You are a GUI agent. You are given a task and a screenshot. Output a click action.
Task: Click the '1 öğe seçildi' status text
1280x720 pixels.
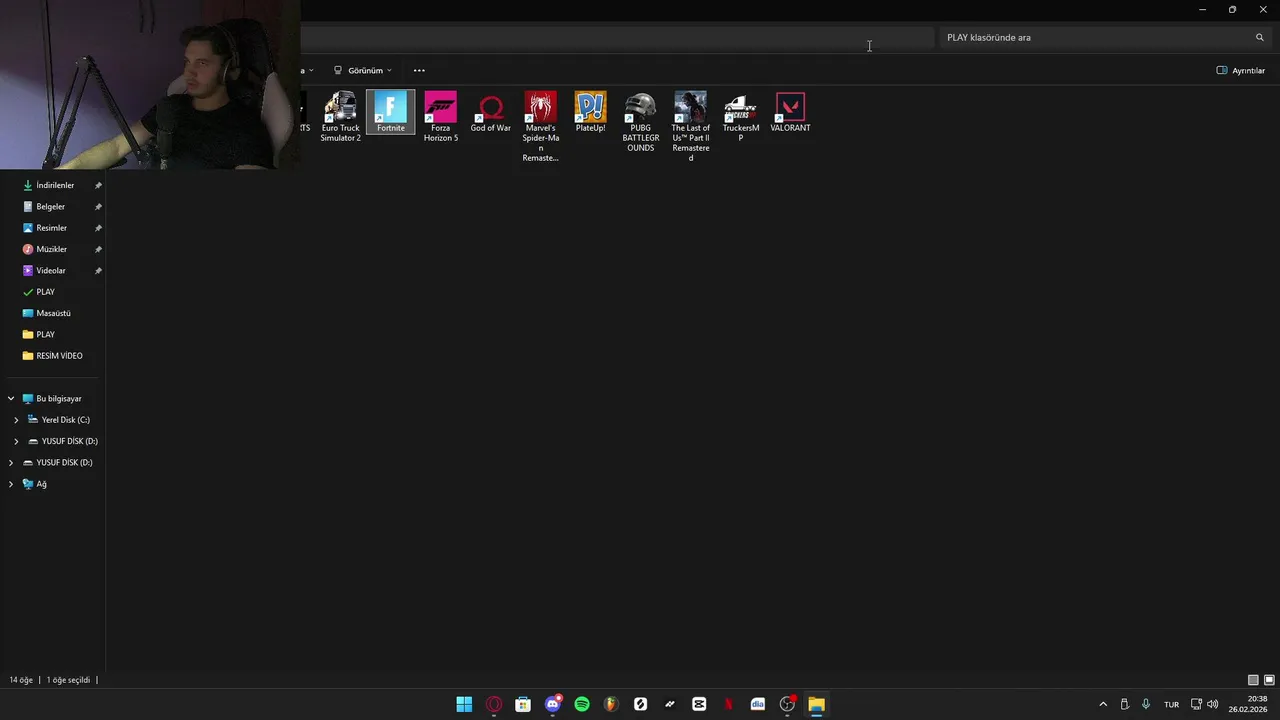coord(68,680)
